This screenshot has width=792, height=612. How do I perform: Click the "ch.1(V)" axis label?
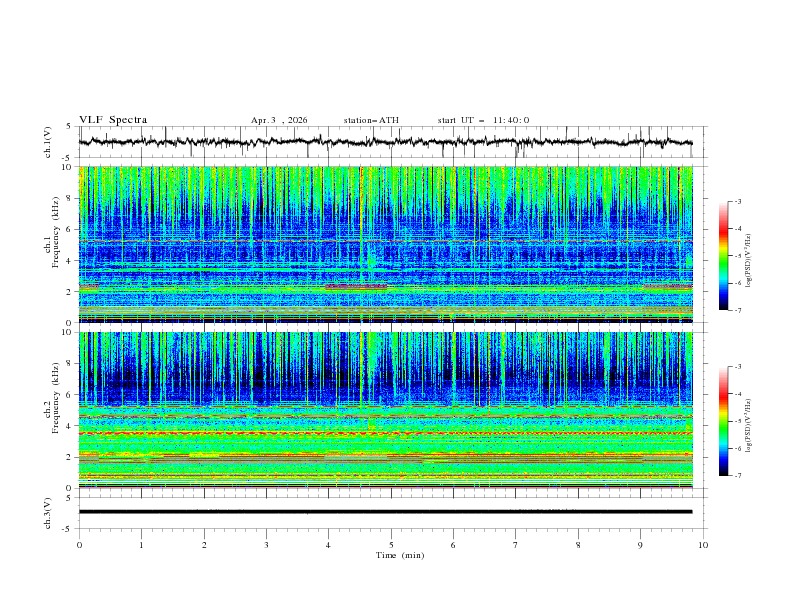[x=48, y=142]
